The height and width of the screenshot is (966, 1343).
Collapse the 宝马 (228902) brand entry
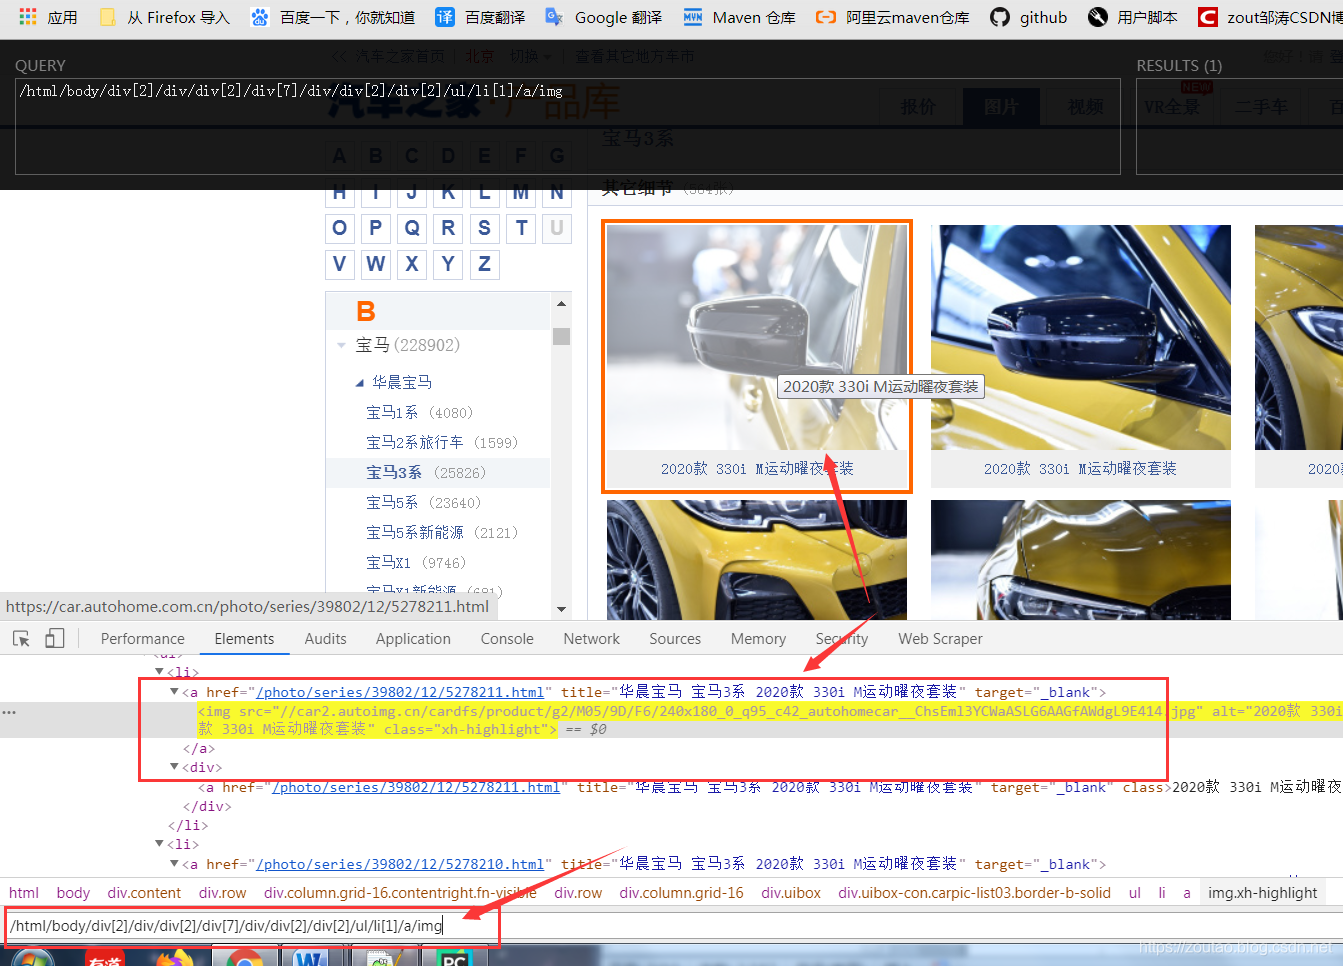tap(341, 345)
